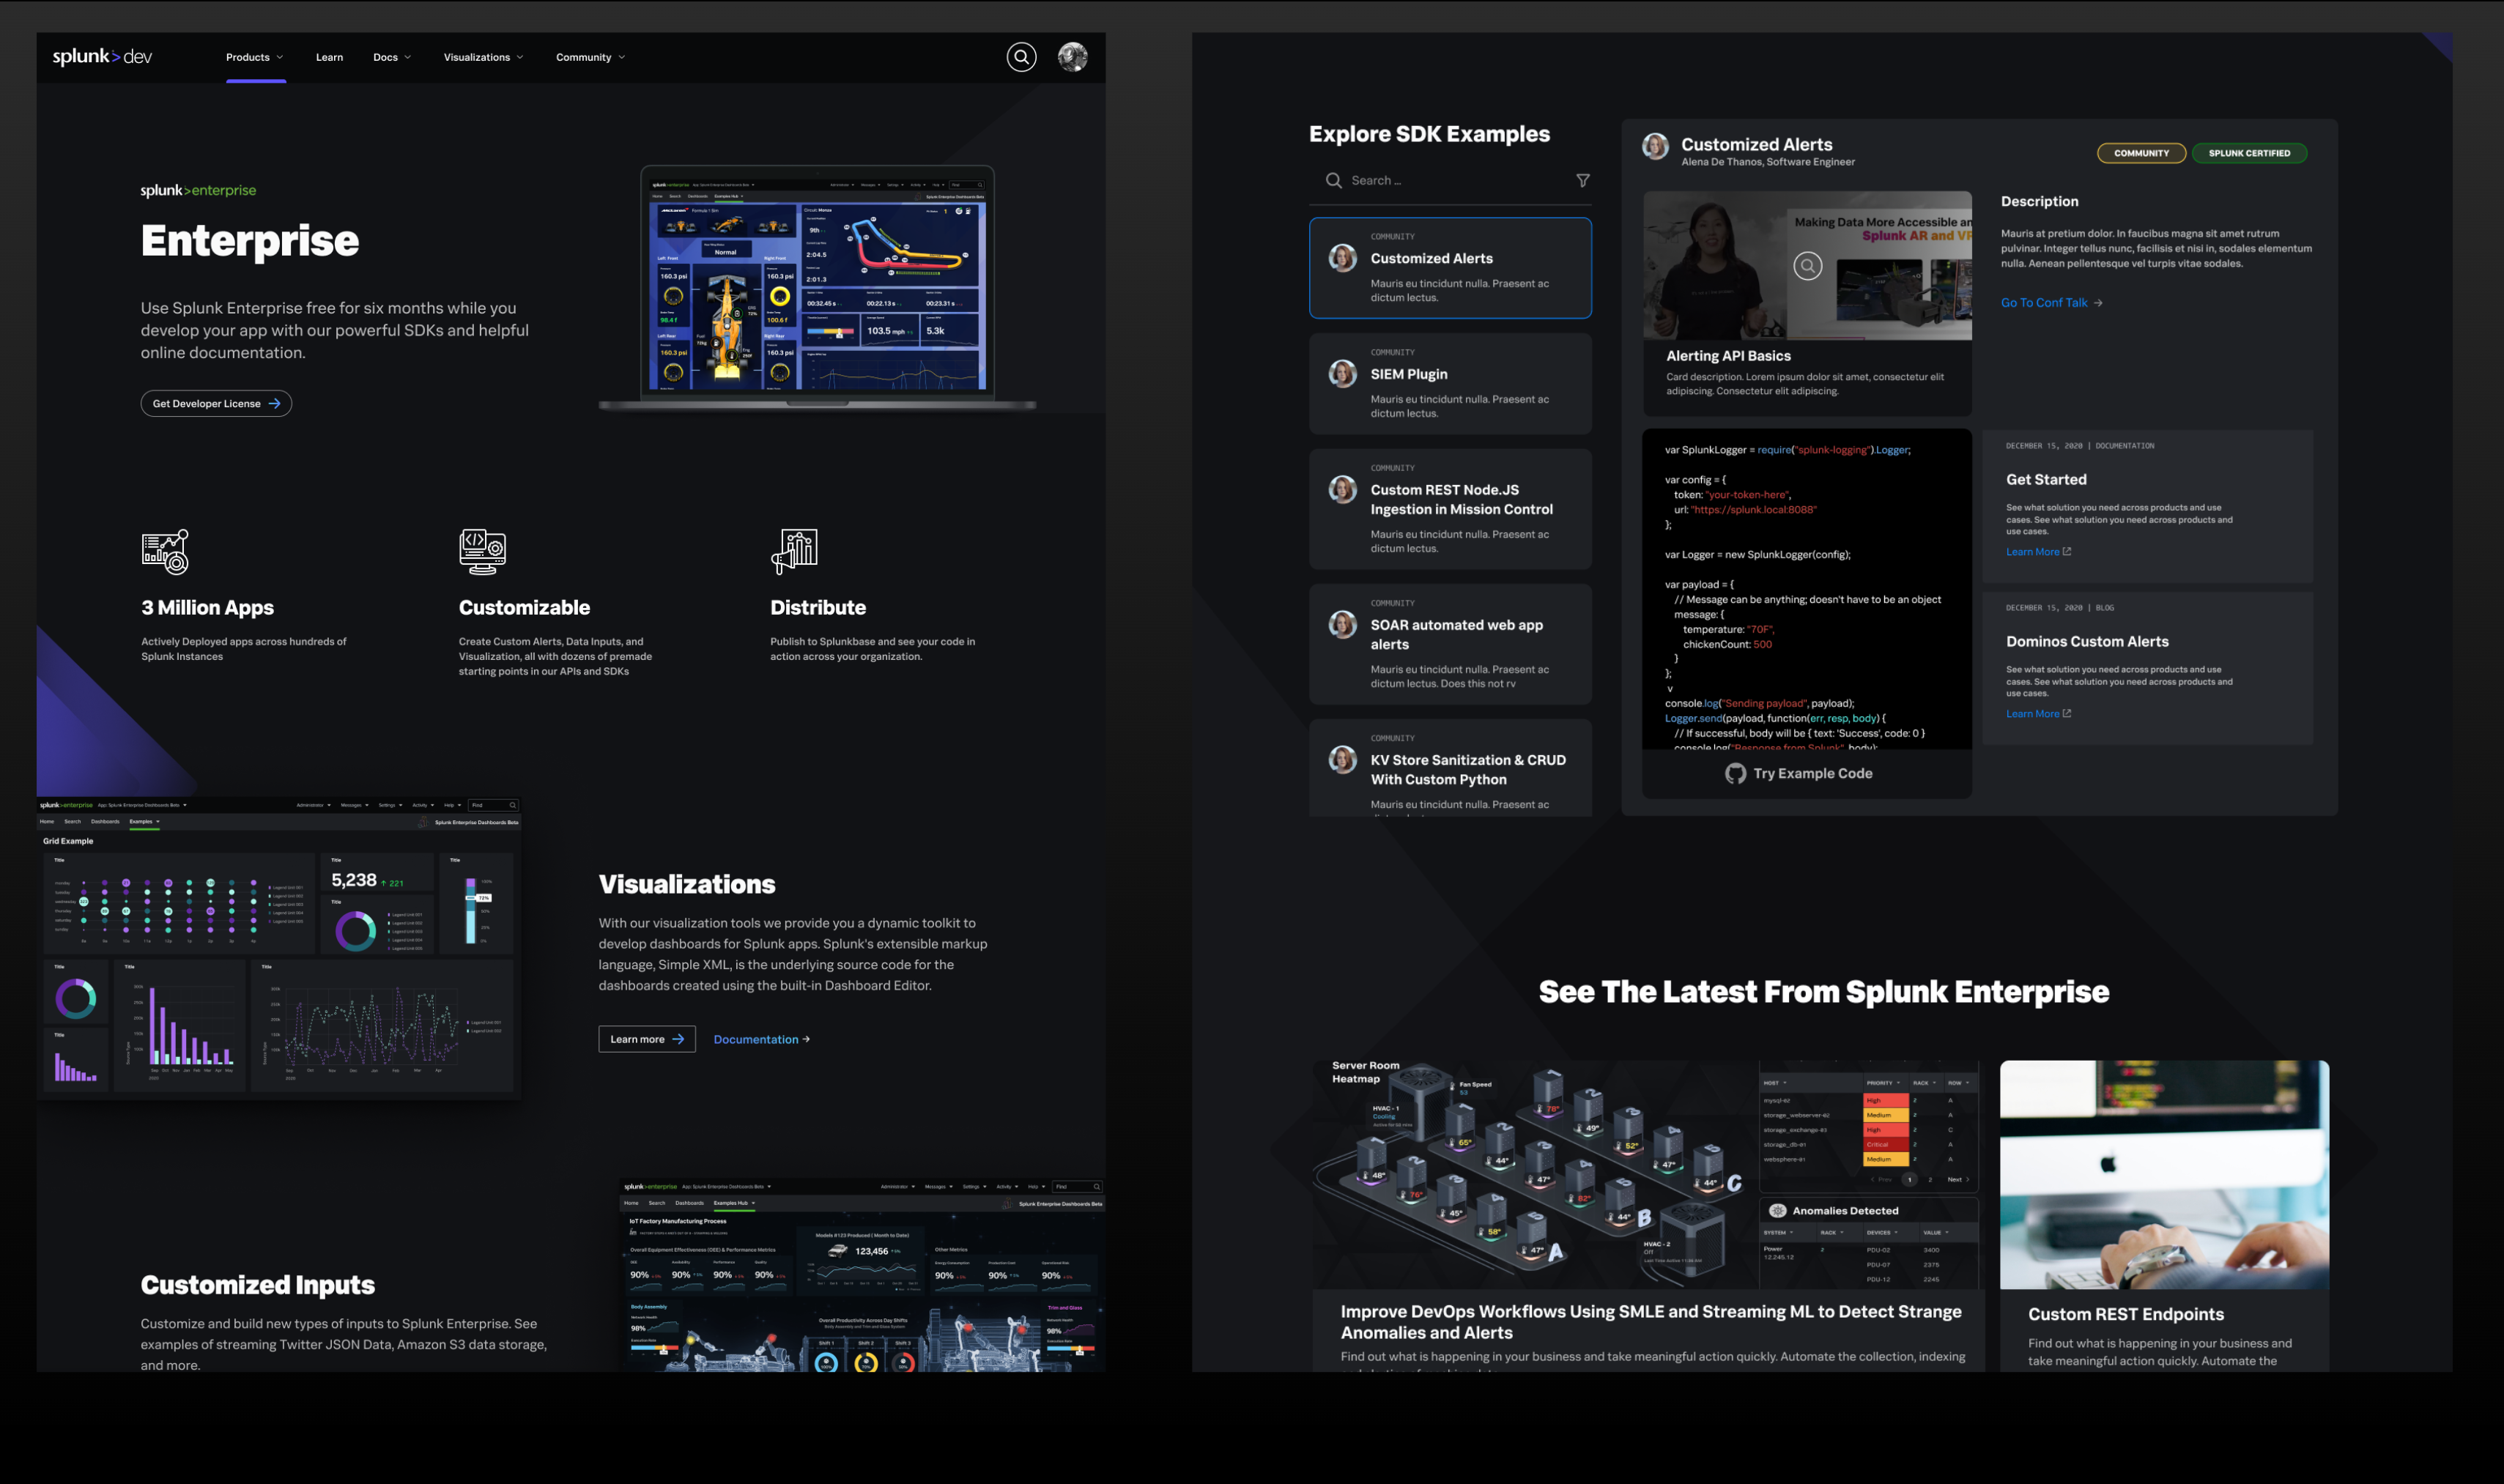Open the site search magnifier icon

point(1021,57)
